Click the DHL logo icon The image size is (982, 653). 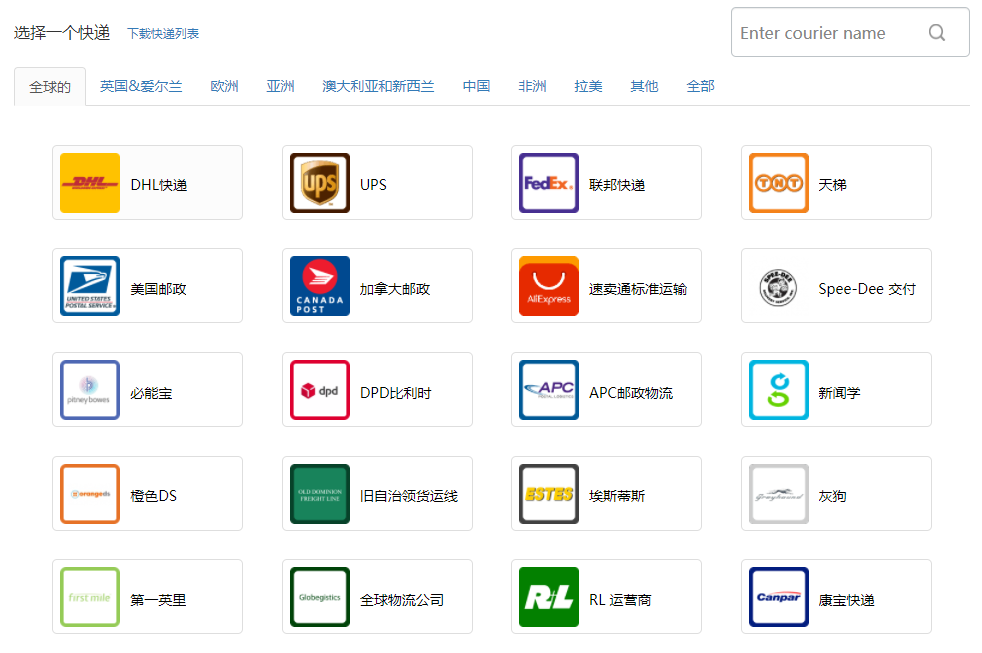[x=90, y=183]
